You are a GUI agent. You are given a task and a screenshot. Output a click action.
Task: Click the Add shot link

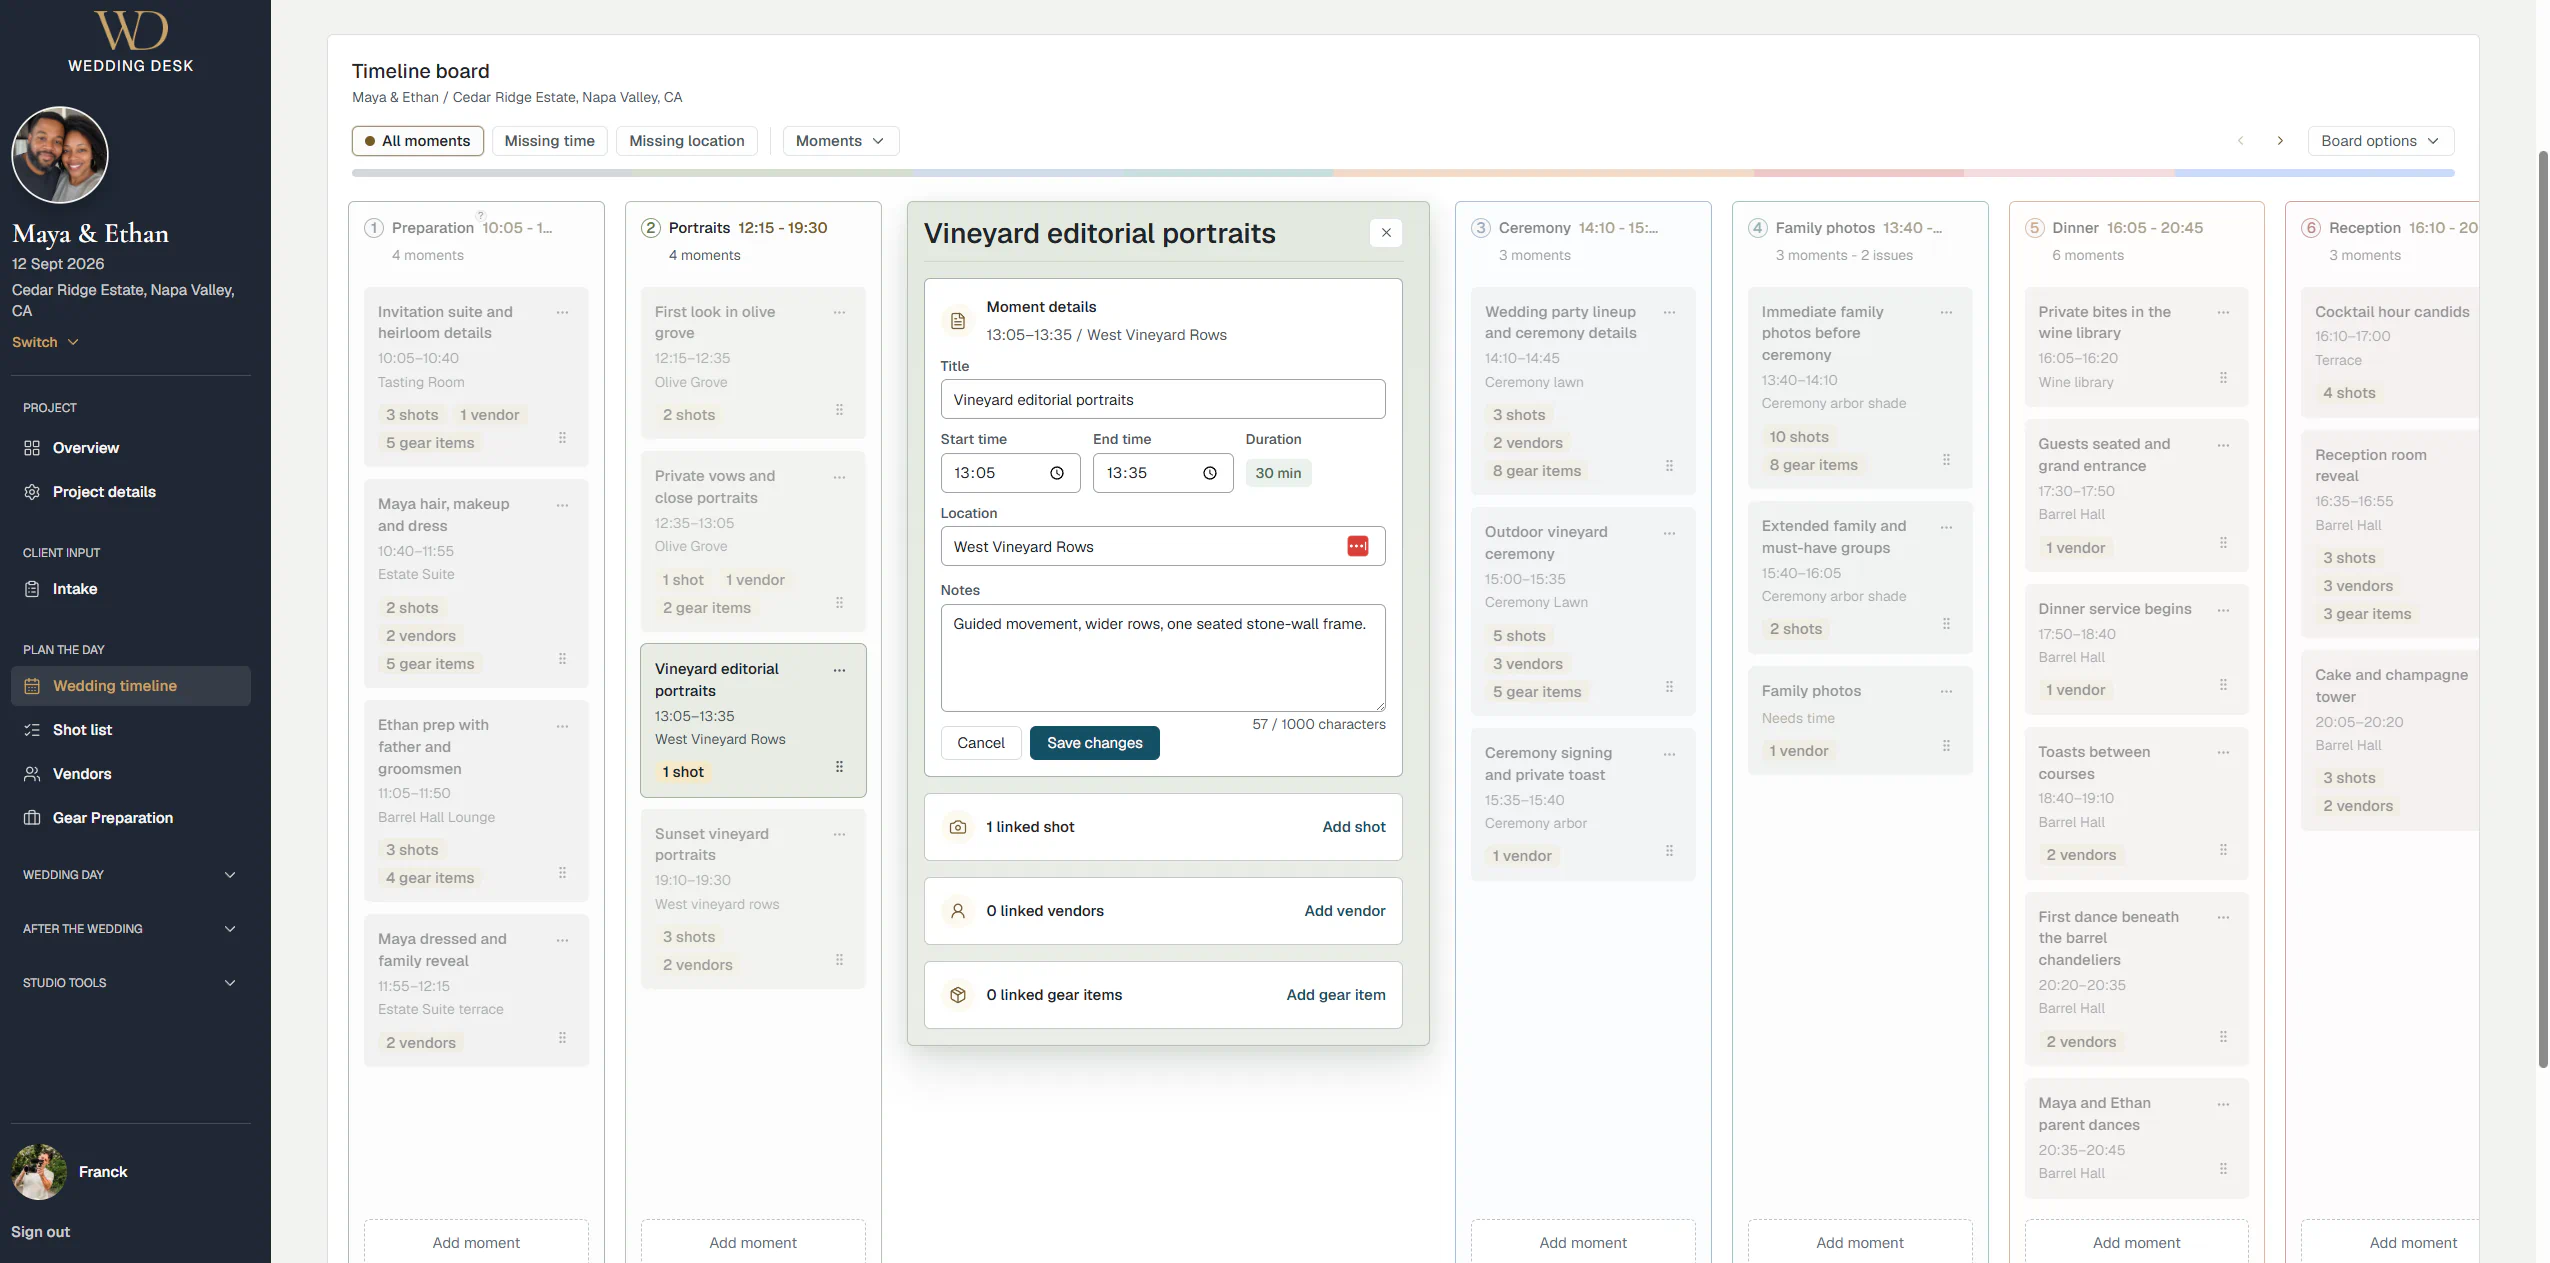tap(1353, 827)
